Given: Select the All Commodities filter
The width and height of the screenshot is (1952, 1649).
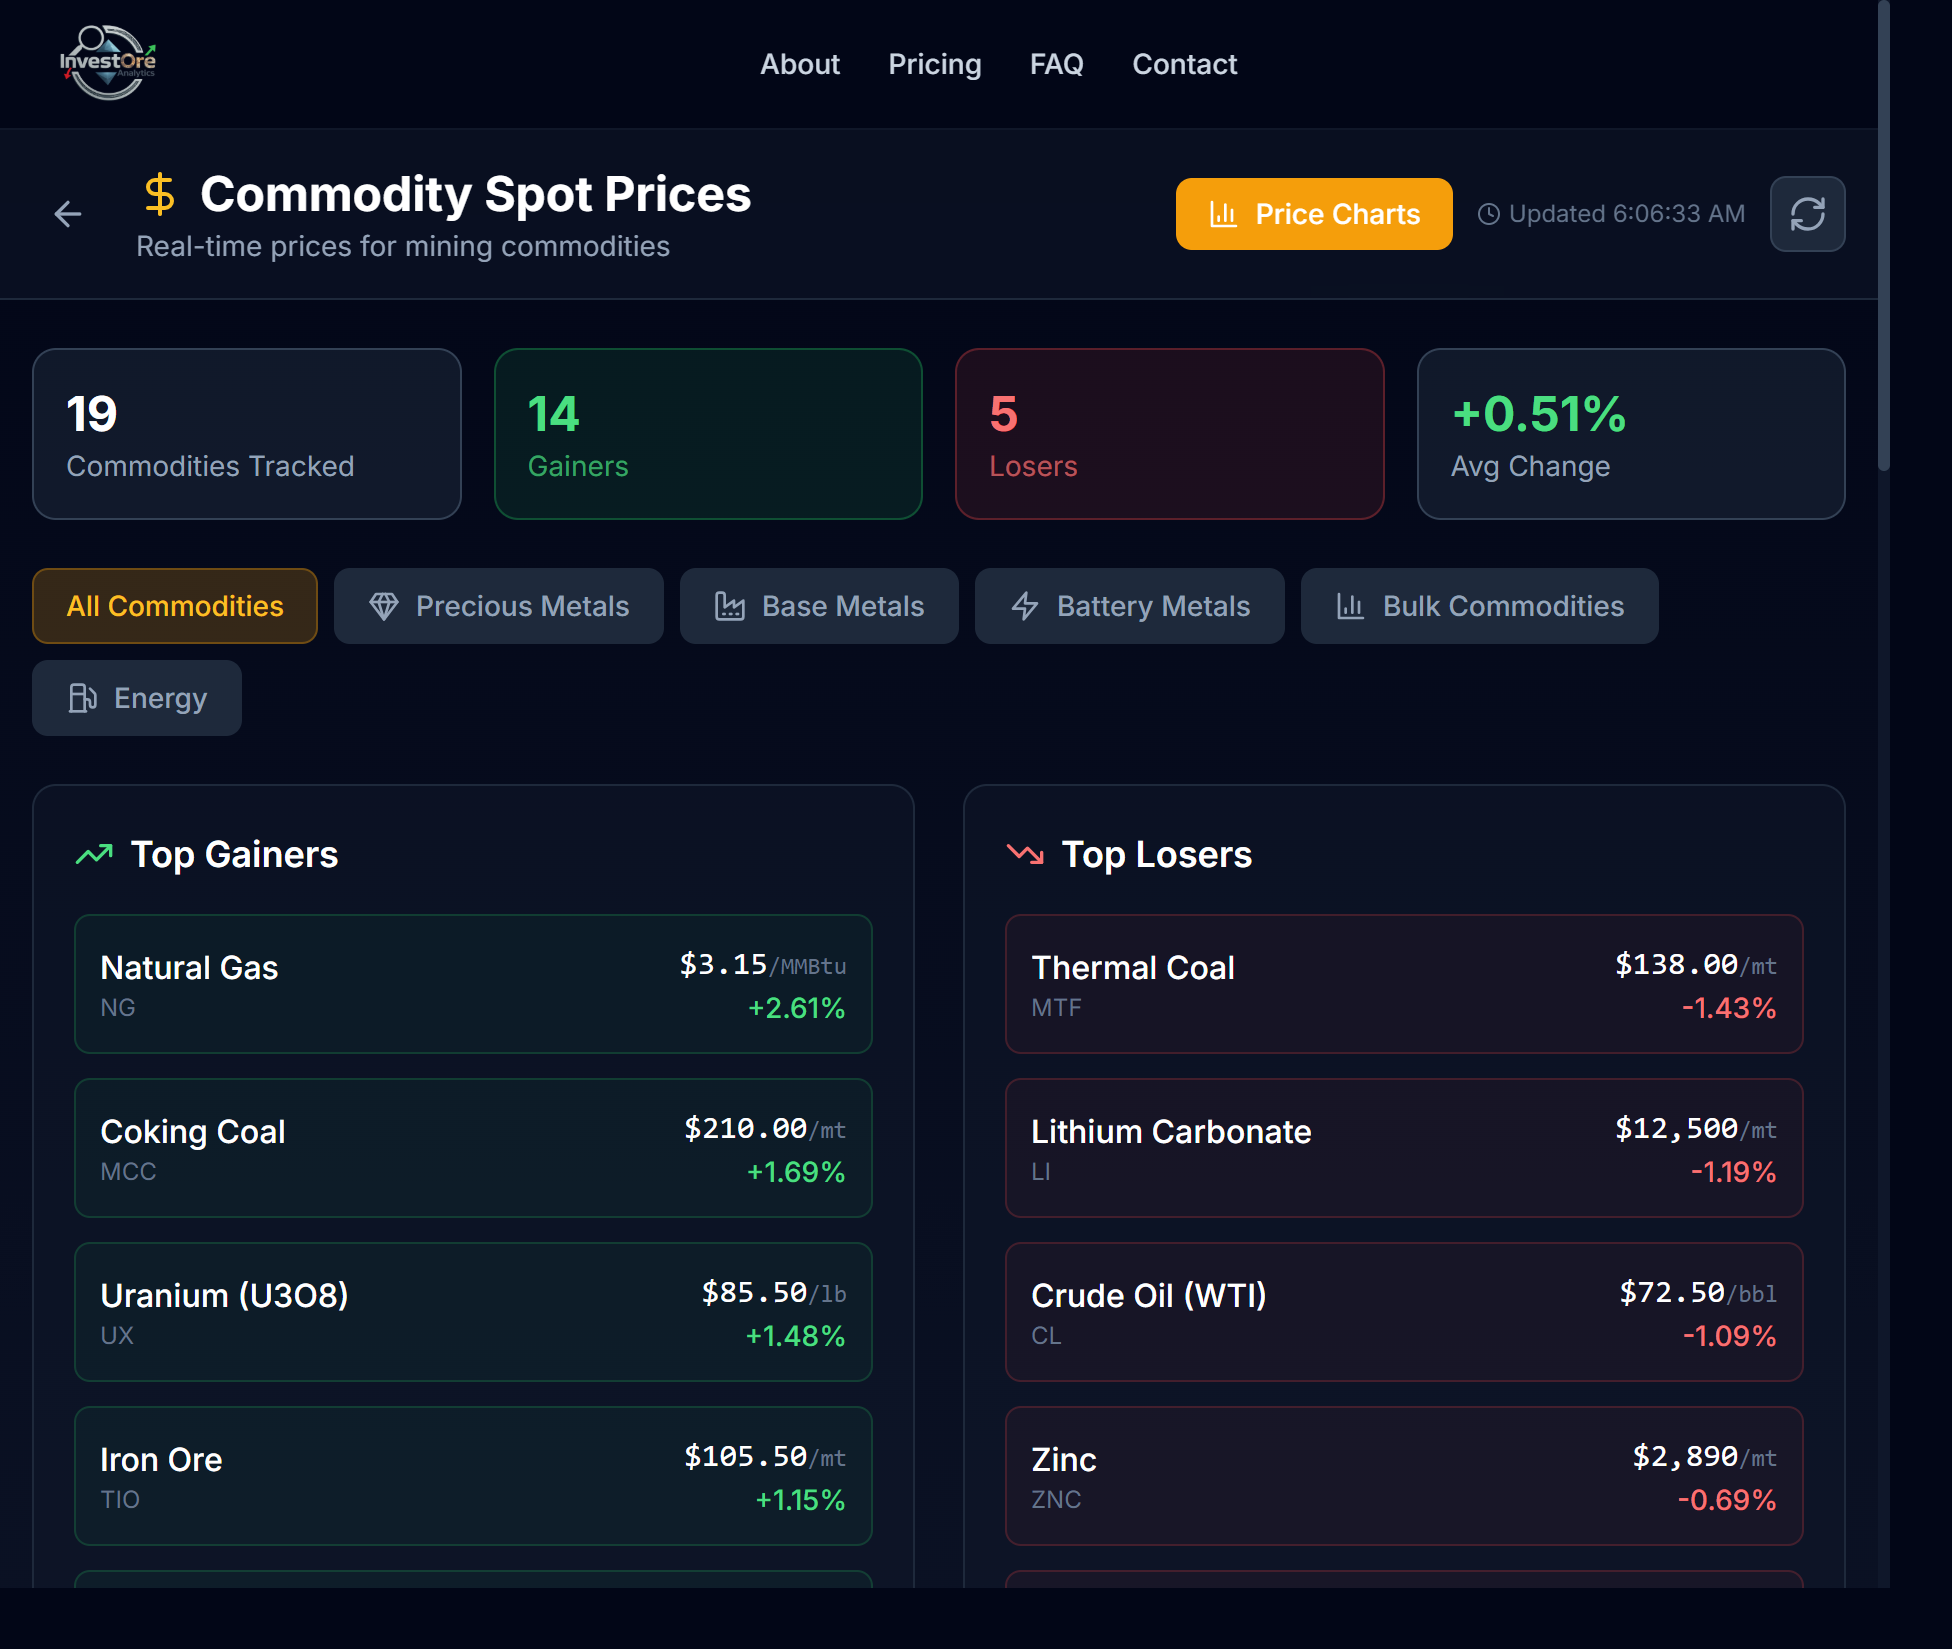Looking at the screenshot, I should pos(175,606).
